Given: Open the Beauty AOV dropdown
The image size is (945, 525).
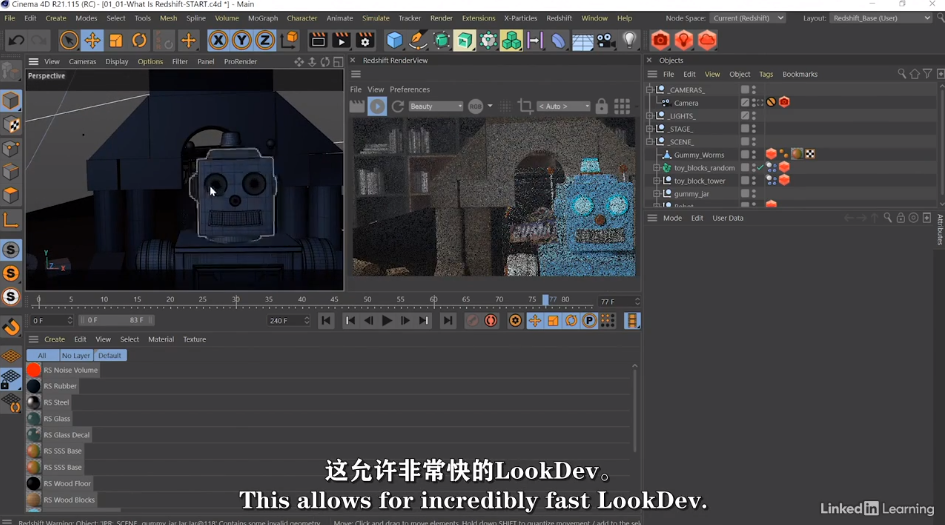Looking at the screenshot, I should [x=436, y=106].
